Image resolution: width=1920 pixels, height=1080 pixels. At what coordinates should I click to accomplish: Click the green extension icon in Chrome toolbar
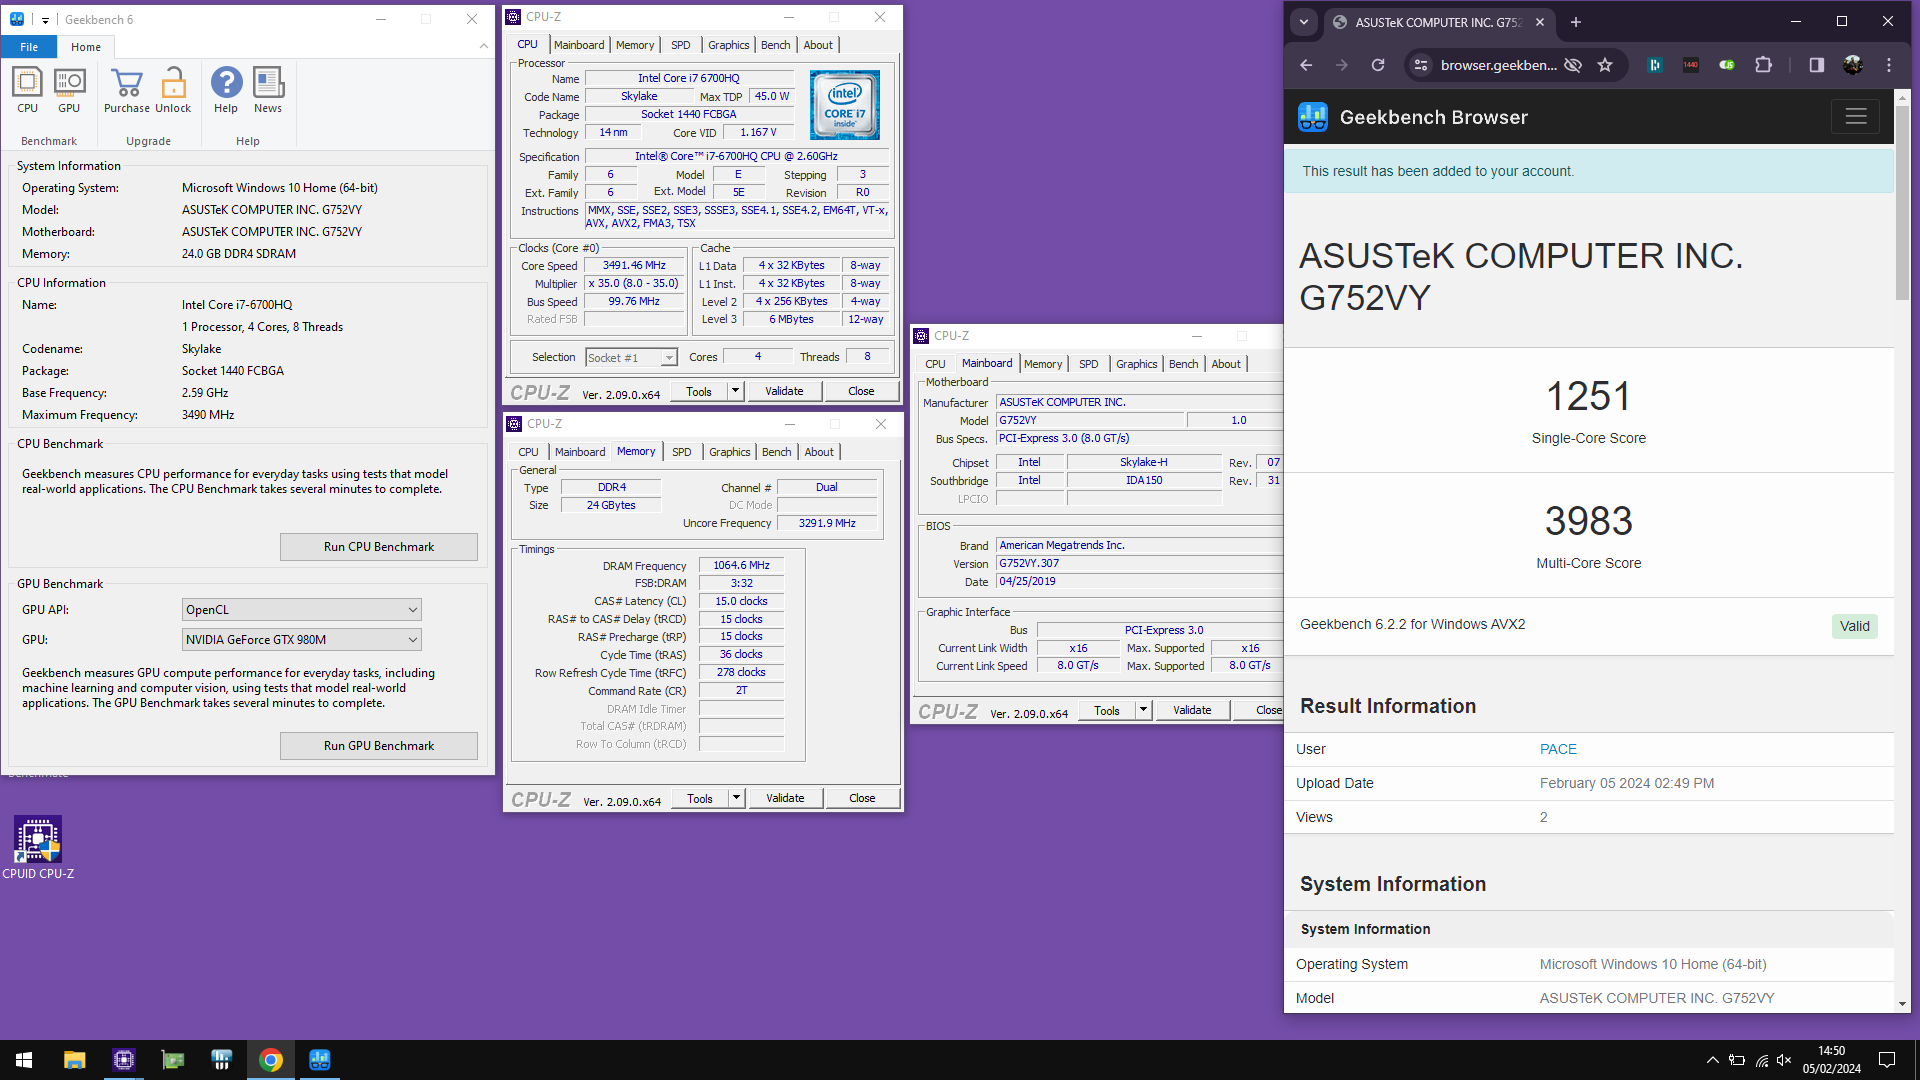[1727, 65]
